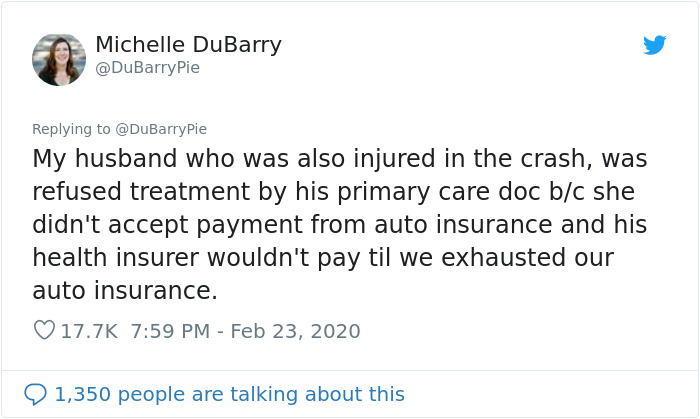The width and height of the screenshot is (700, 419).
Task: Click the final line "auto insurance."
Action: 124,291
